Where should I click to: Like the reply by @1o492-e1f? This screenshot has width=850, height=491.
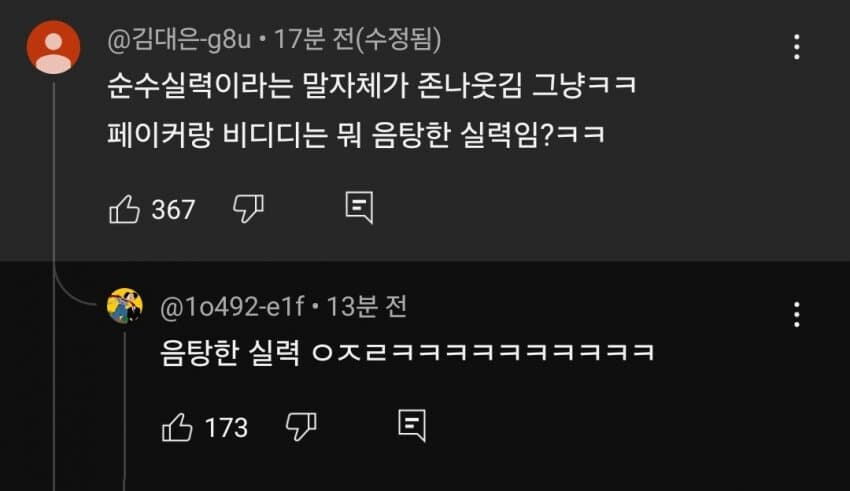[x=177, y=427]
